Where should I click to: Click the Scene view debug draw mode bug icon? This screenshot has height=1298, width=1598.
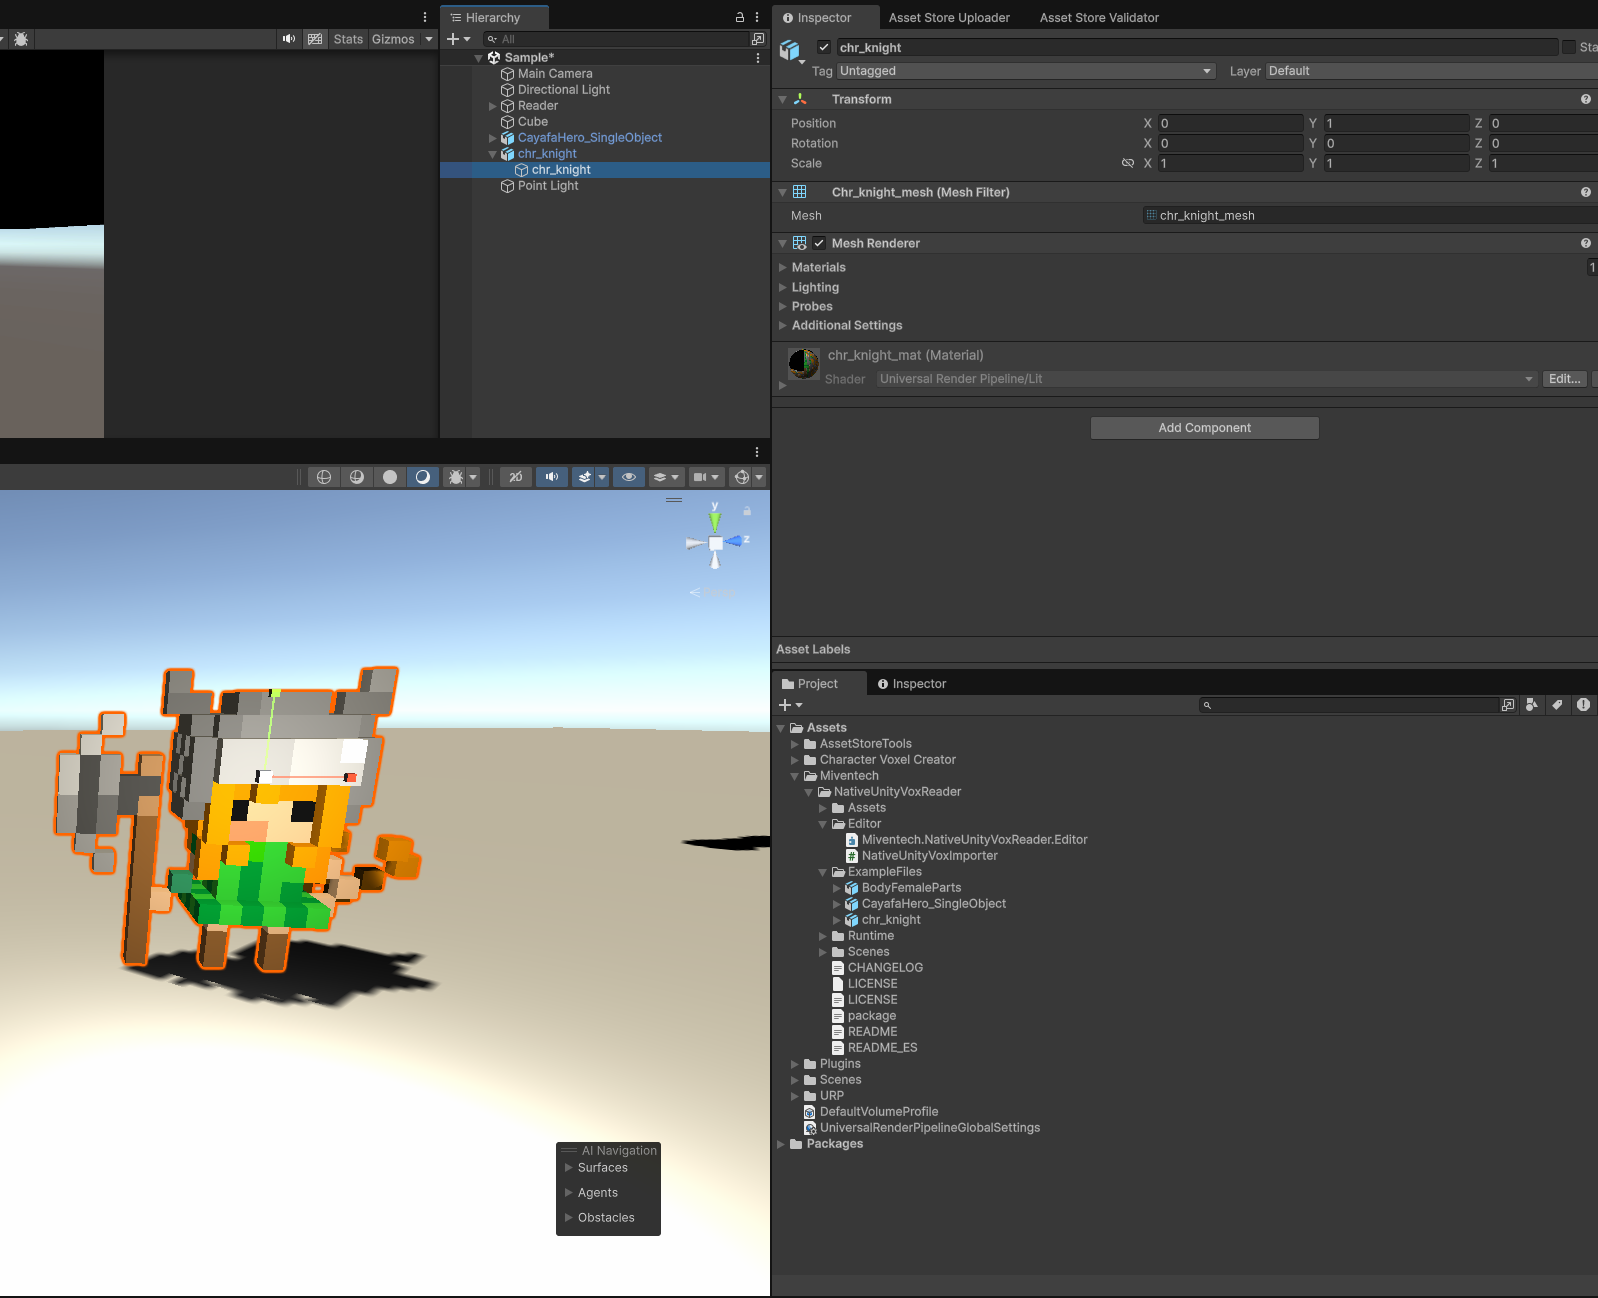pos(456,477)
